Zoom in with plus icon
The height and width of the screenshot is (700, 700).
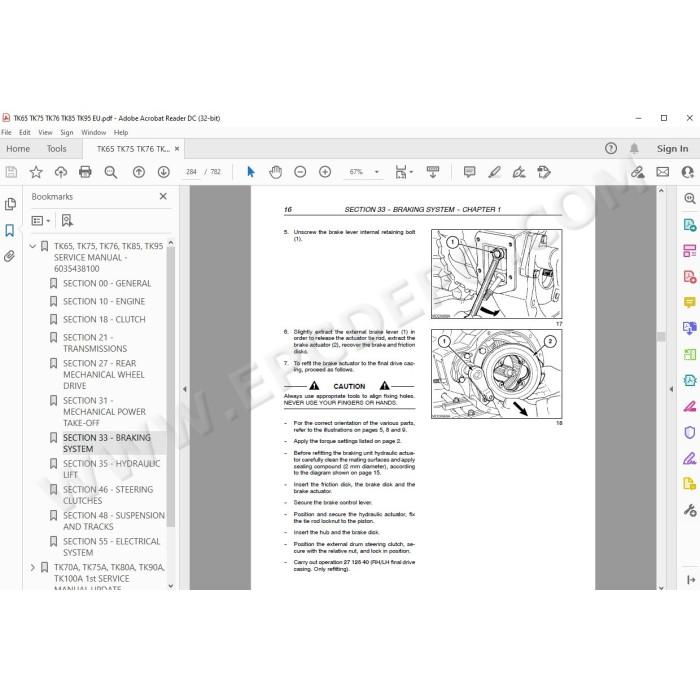click(325, 172)
